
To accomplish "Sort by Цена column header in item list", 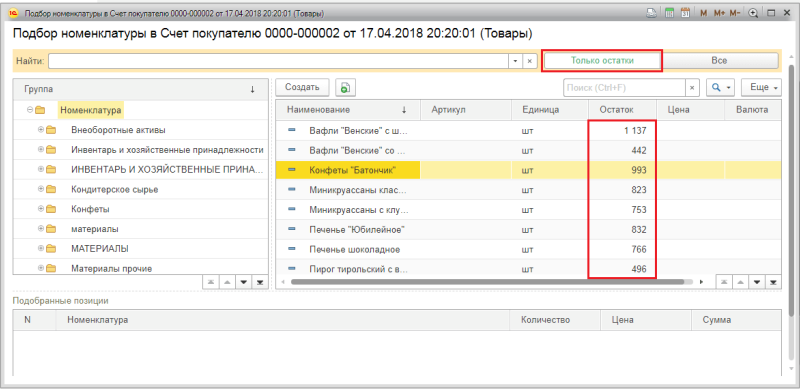I will [x=690, y=110].
